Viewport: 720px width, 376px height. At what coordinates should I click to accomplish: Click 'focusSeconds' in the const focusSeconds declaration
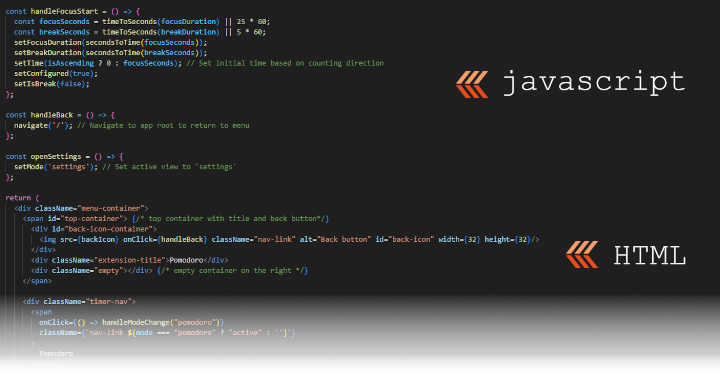tap(64, 22)
